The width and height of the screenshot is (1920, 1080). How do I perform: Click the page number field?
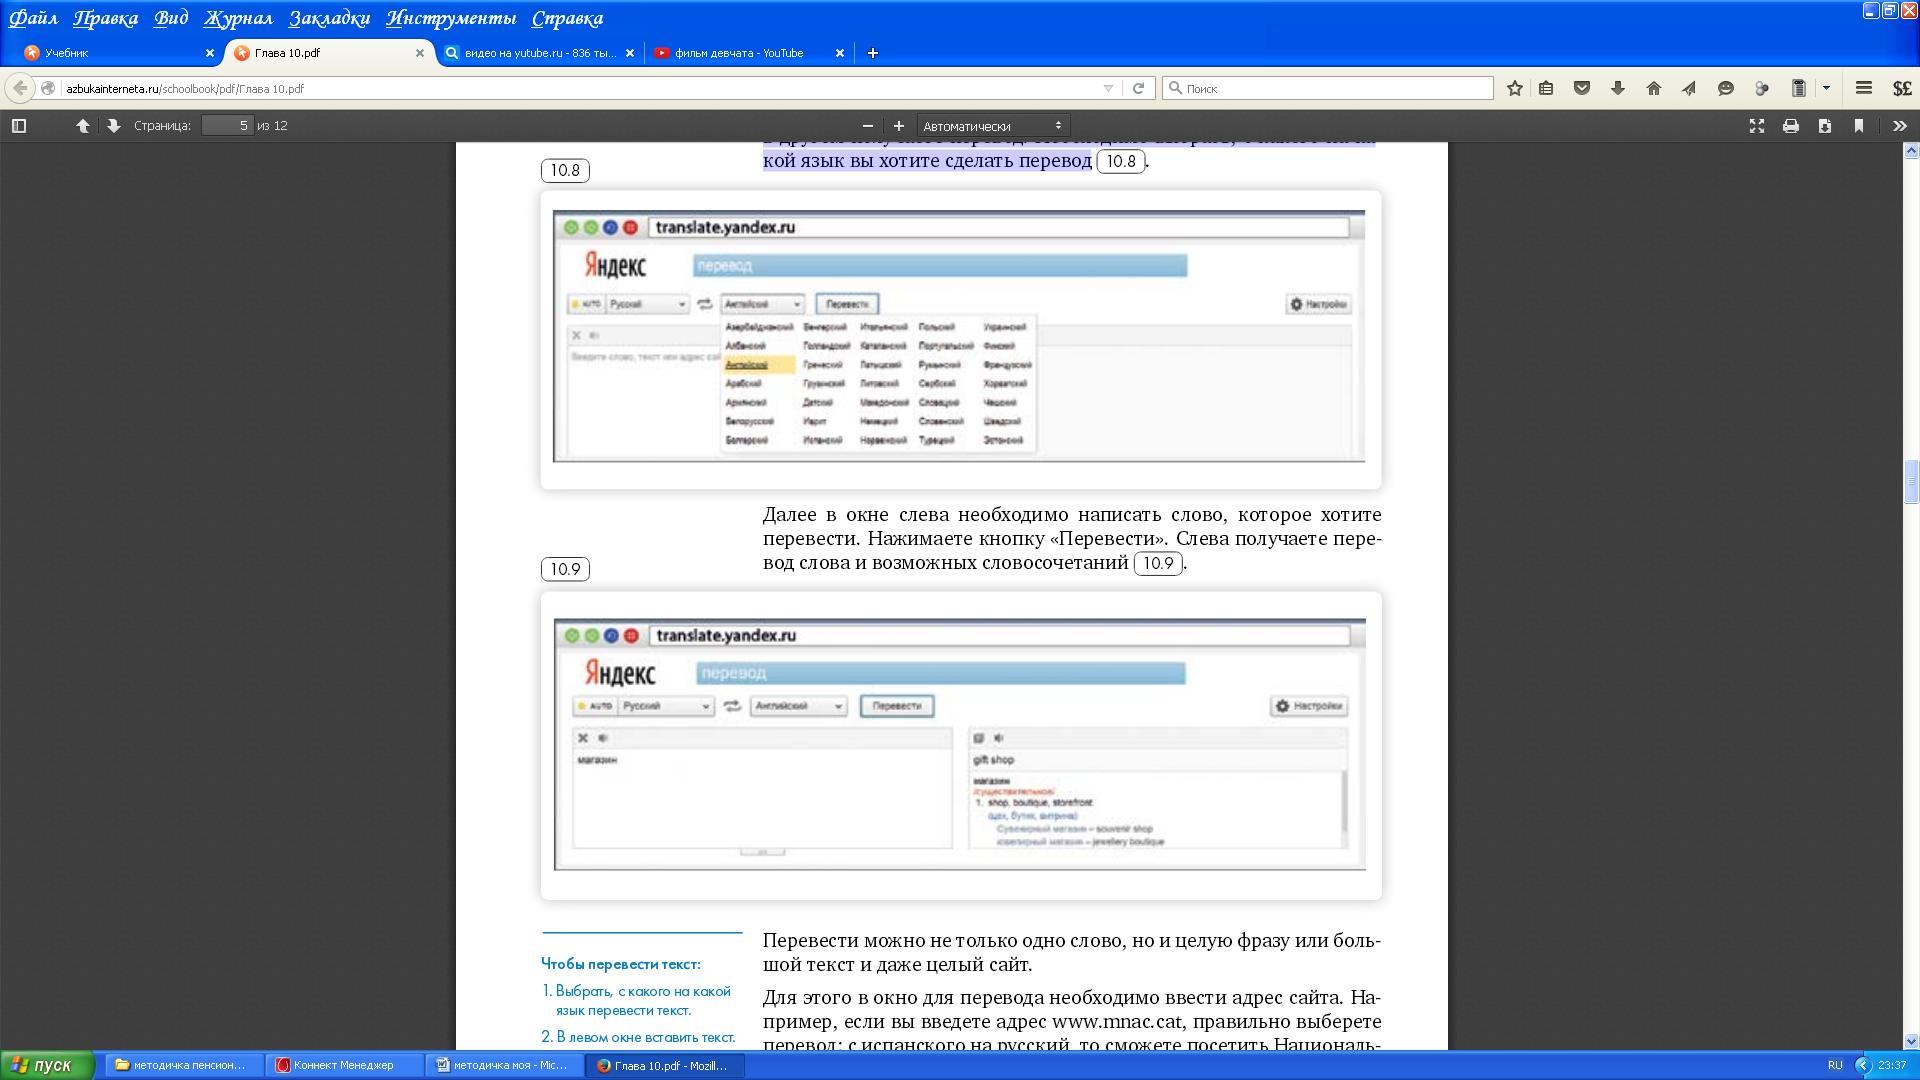[x=227, y=126]
